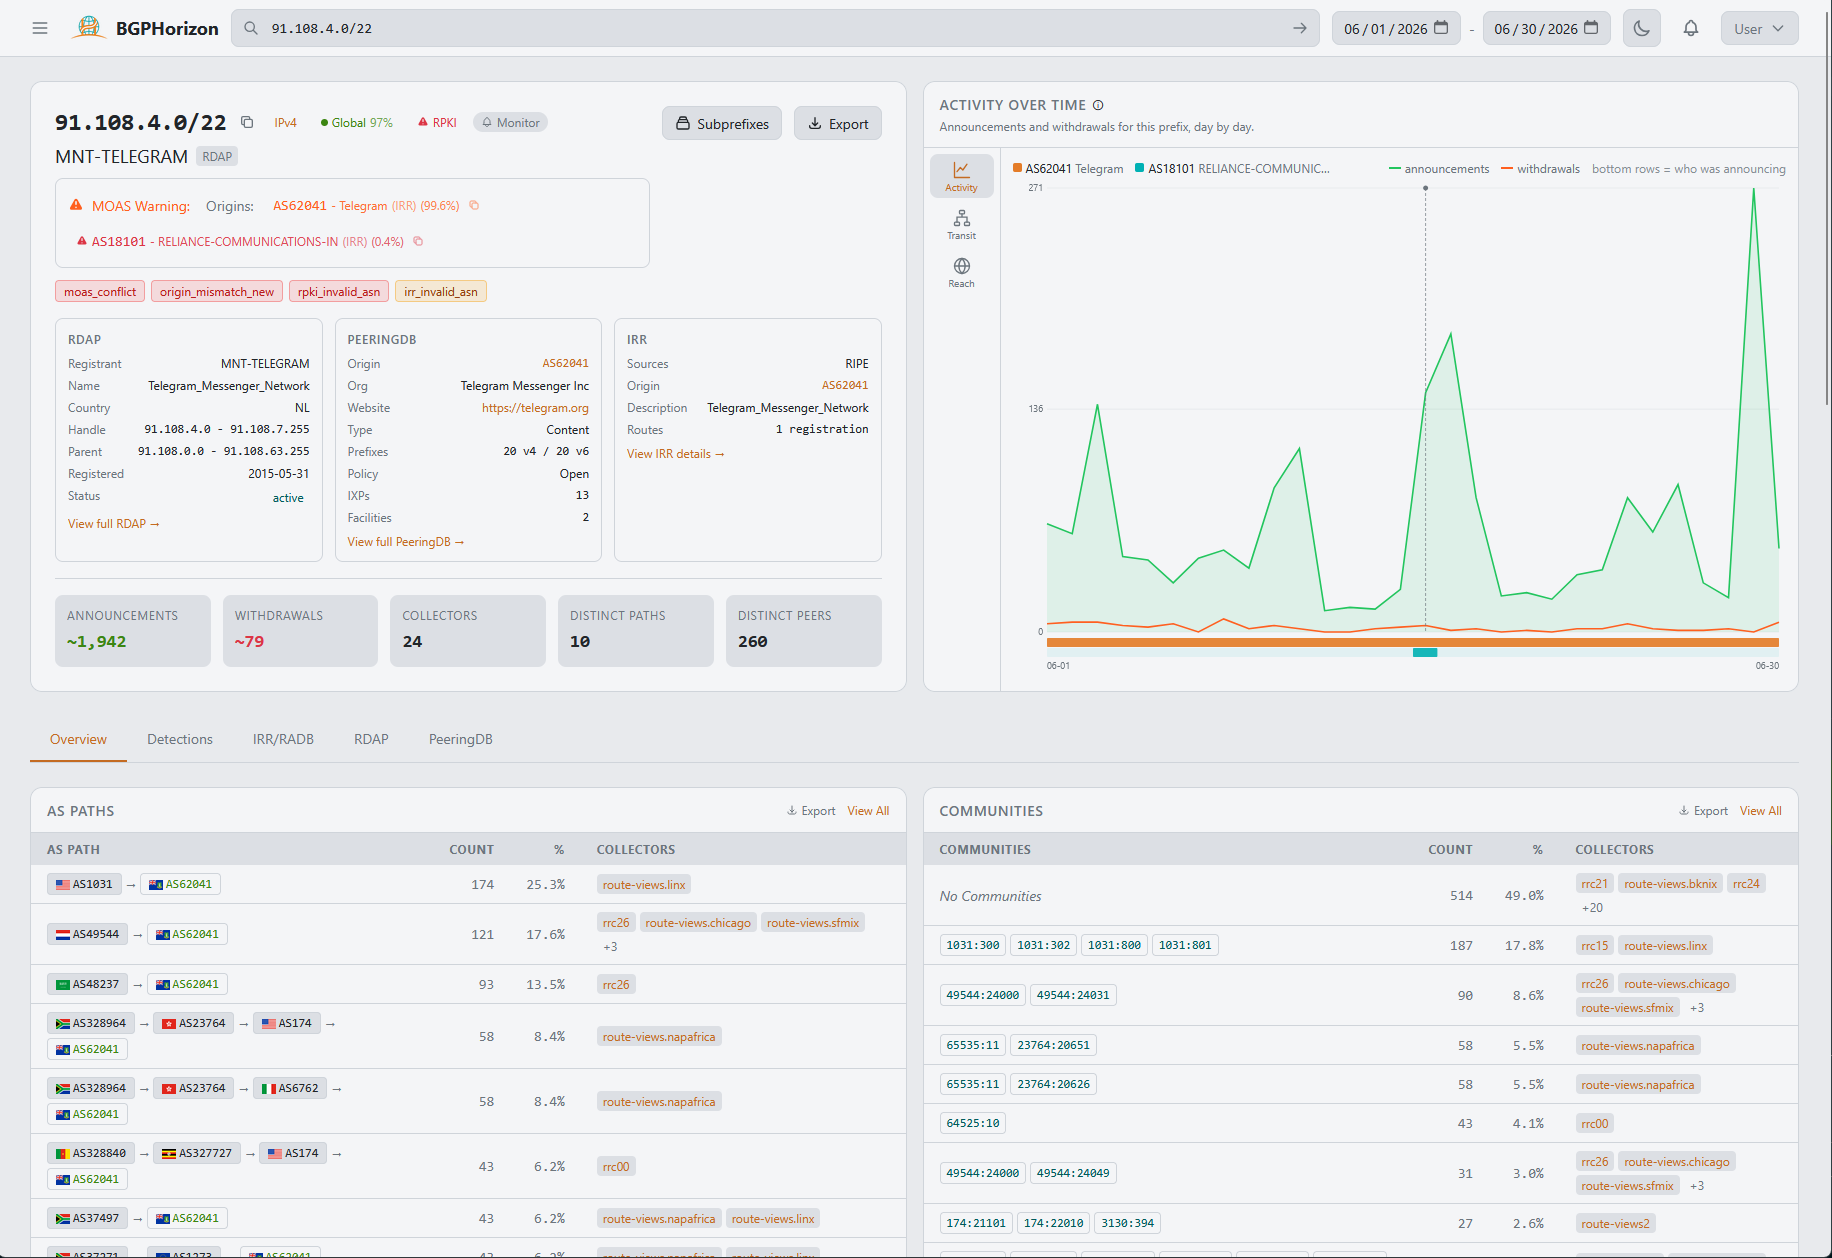Click the teal AS18101 timeline segment

tap(1424, 653)
